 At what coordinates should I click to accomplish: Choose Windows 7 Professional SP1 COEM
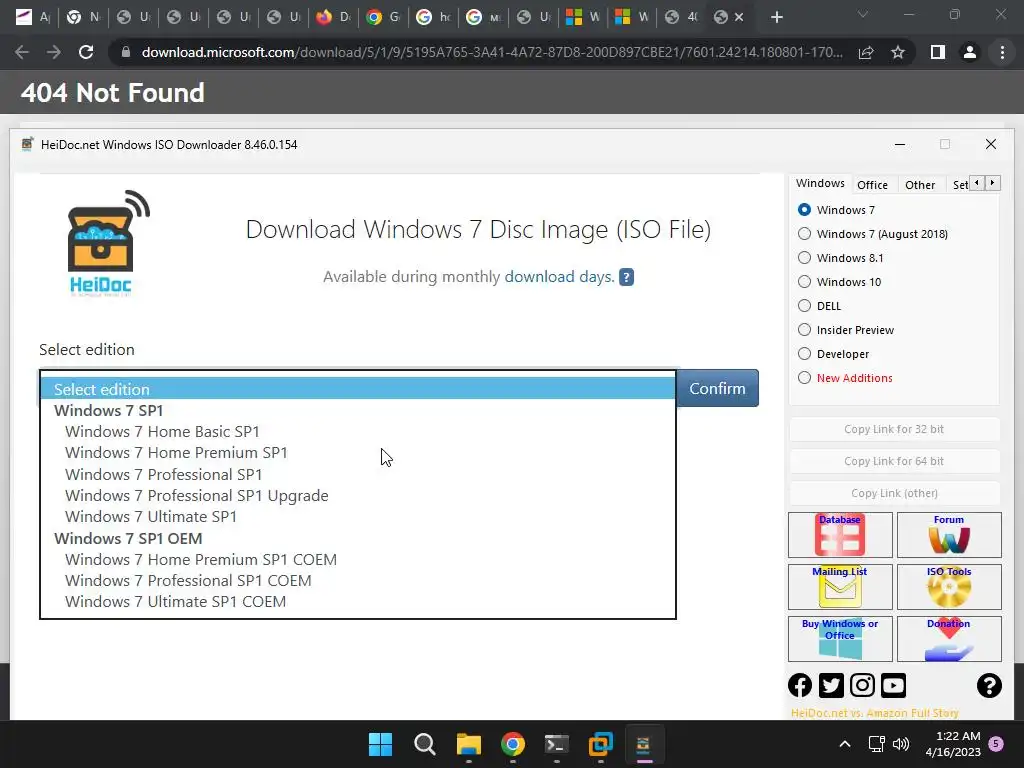358,581
